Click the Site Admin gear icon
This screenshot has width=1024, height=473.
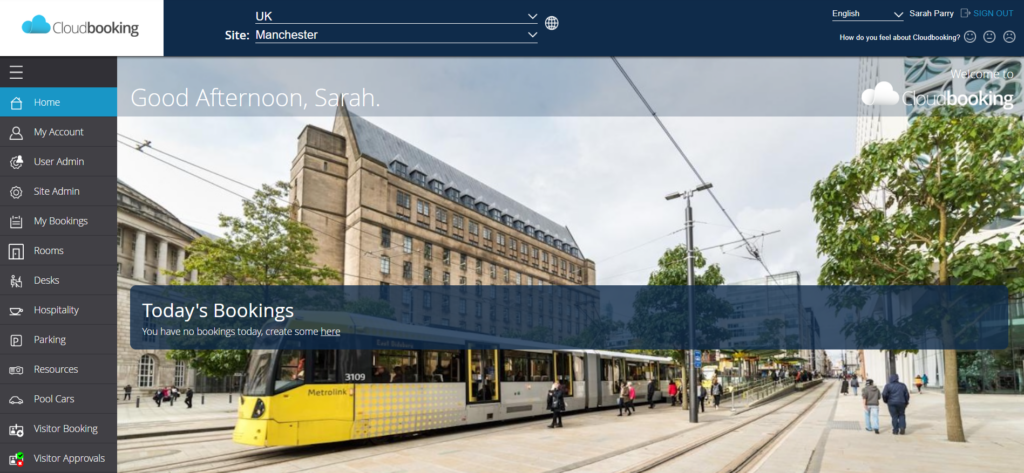click(16, 191)
